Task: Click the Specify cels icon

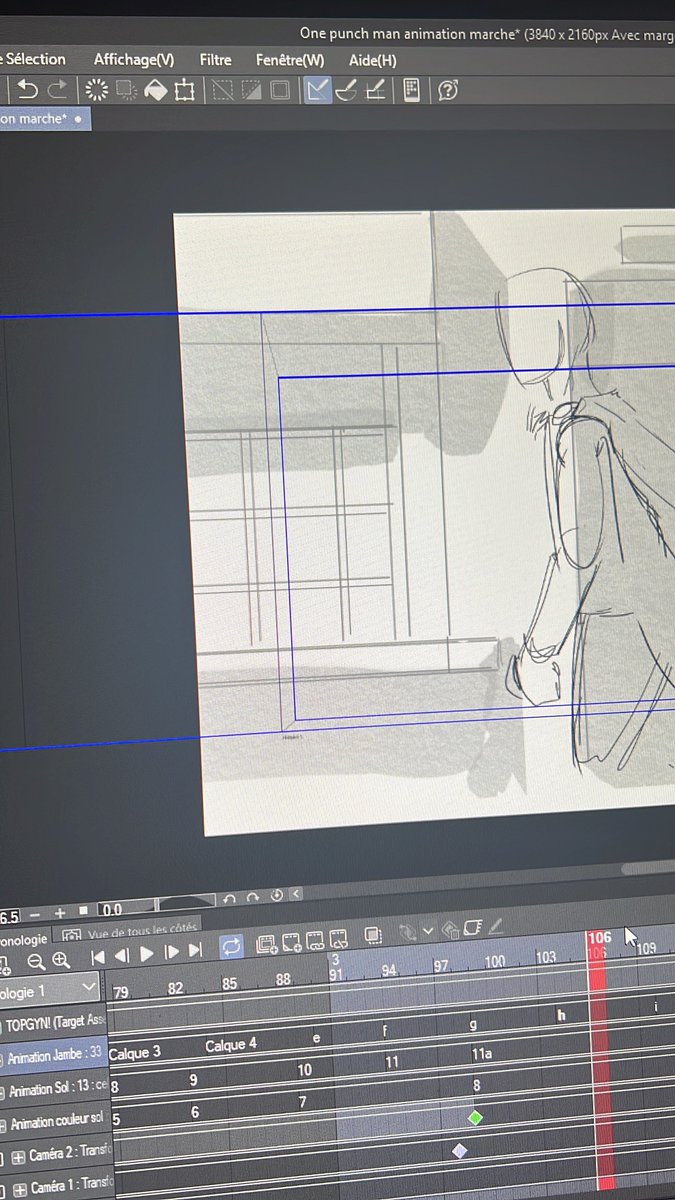Action: [x=315, y=940]
